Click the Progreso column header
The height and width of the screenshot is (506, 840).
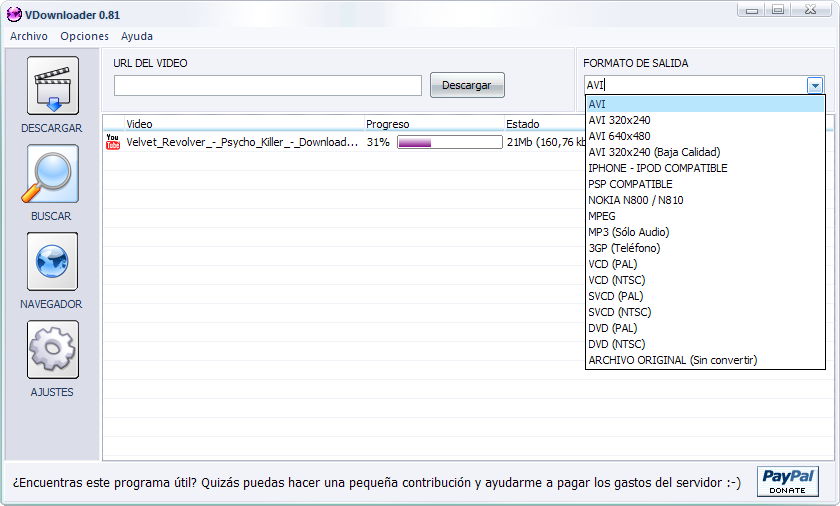(x=388, y=124)
